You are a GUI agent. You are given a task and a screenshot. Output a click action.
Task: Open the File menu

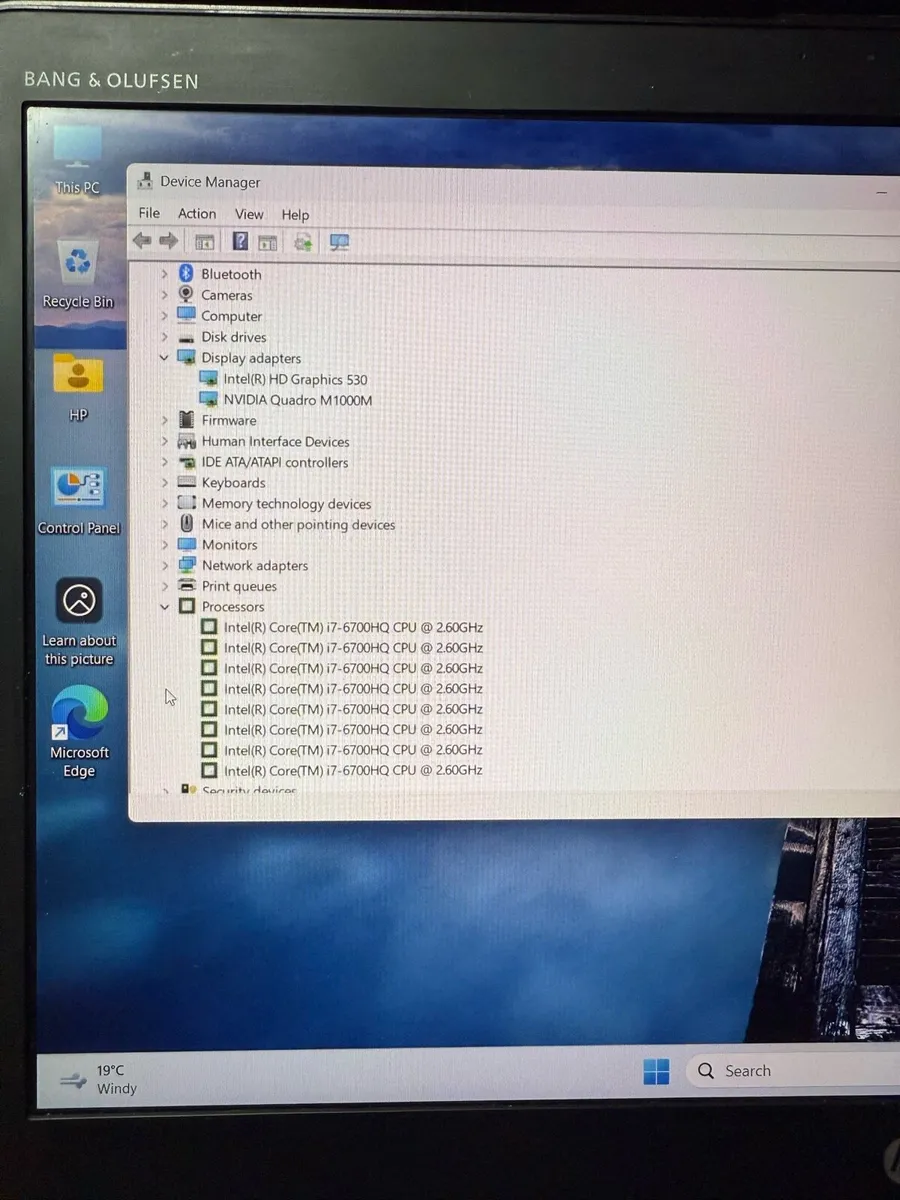click(149, 213)
